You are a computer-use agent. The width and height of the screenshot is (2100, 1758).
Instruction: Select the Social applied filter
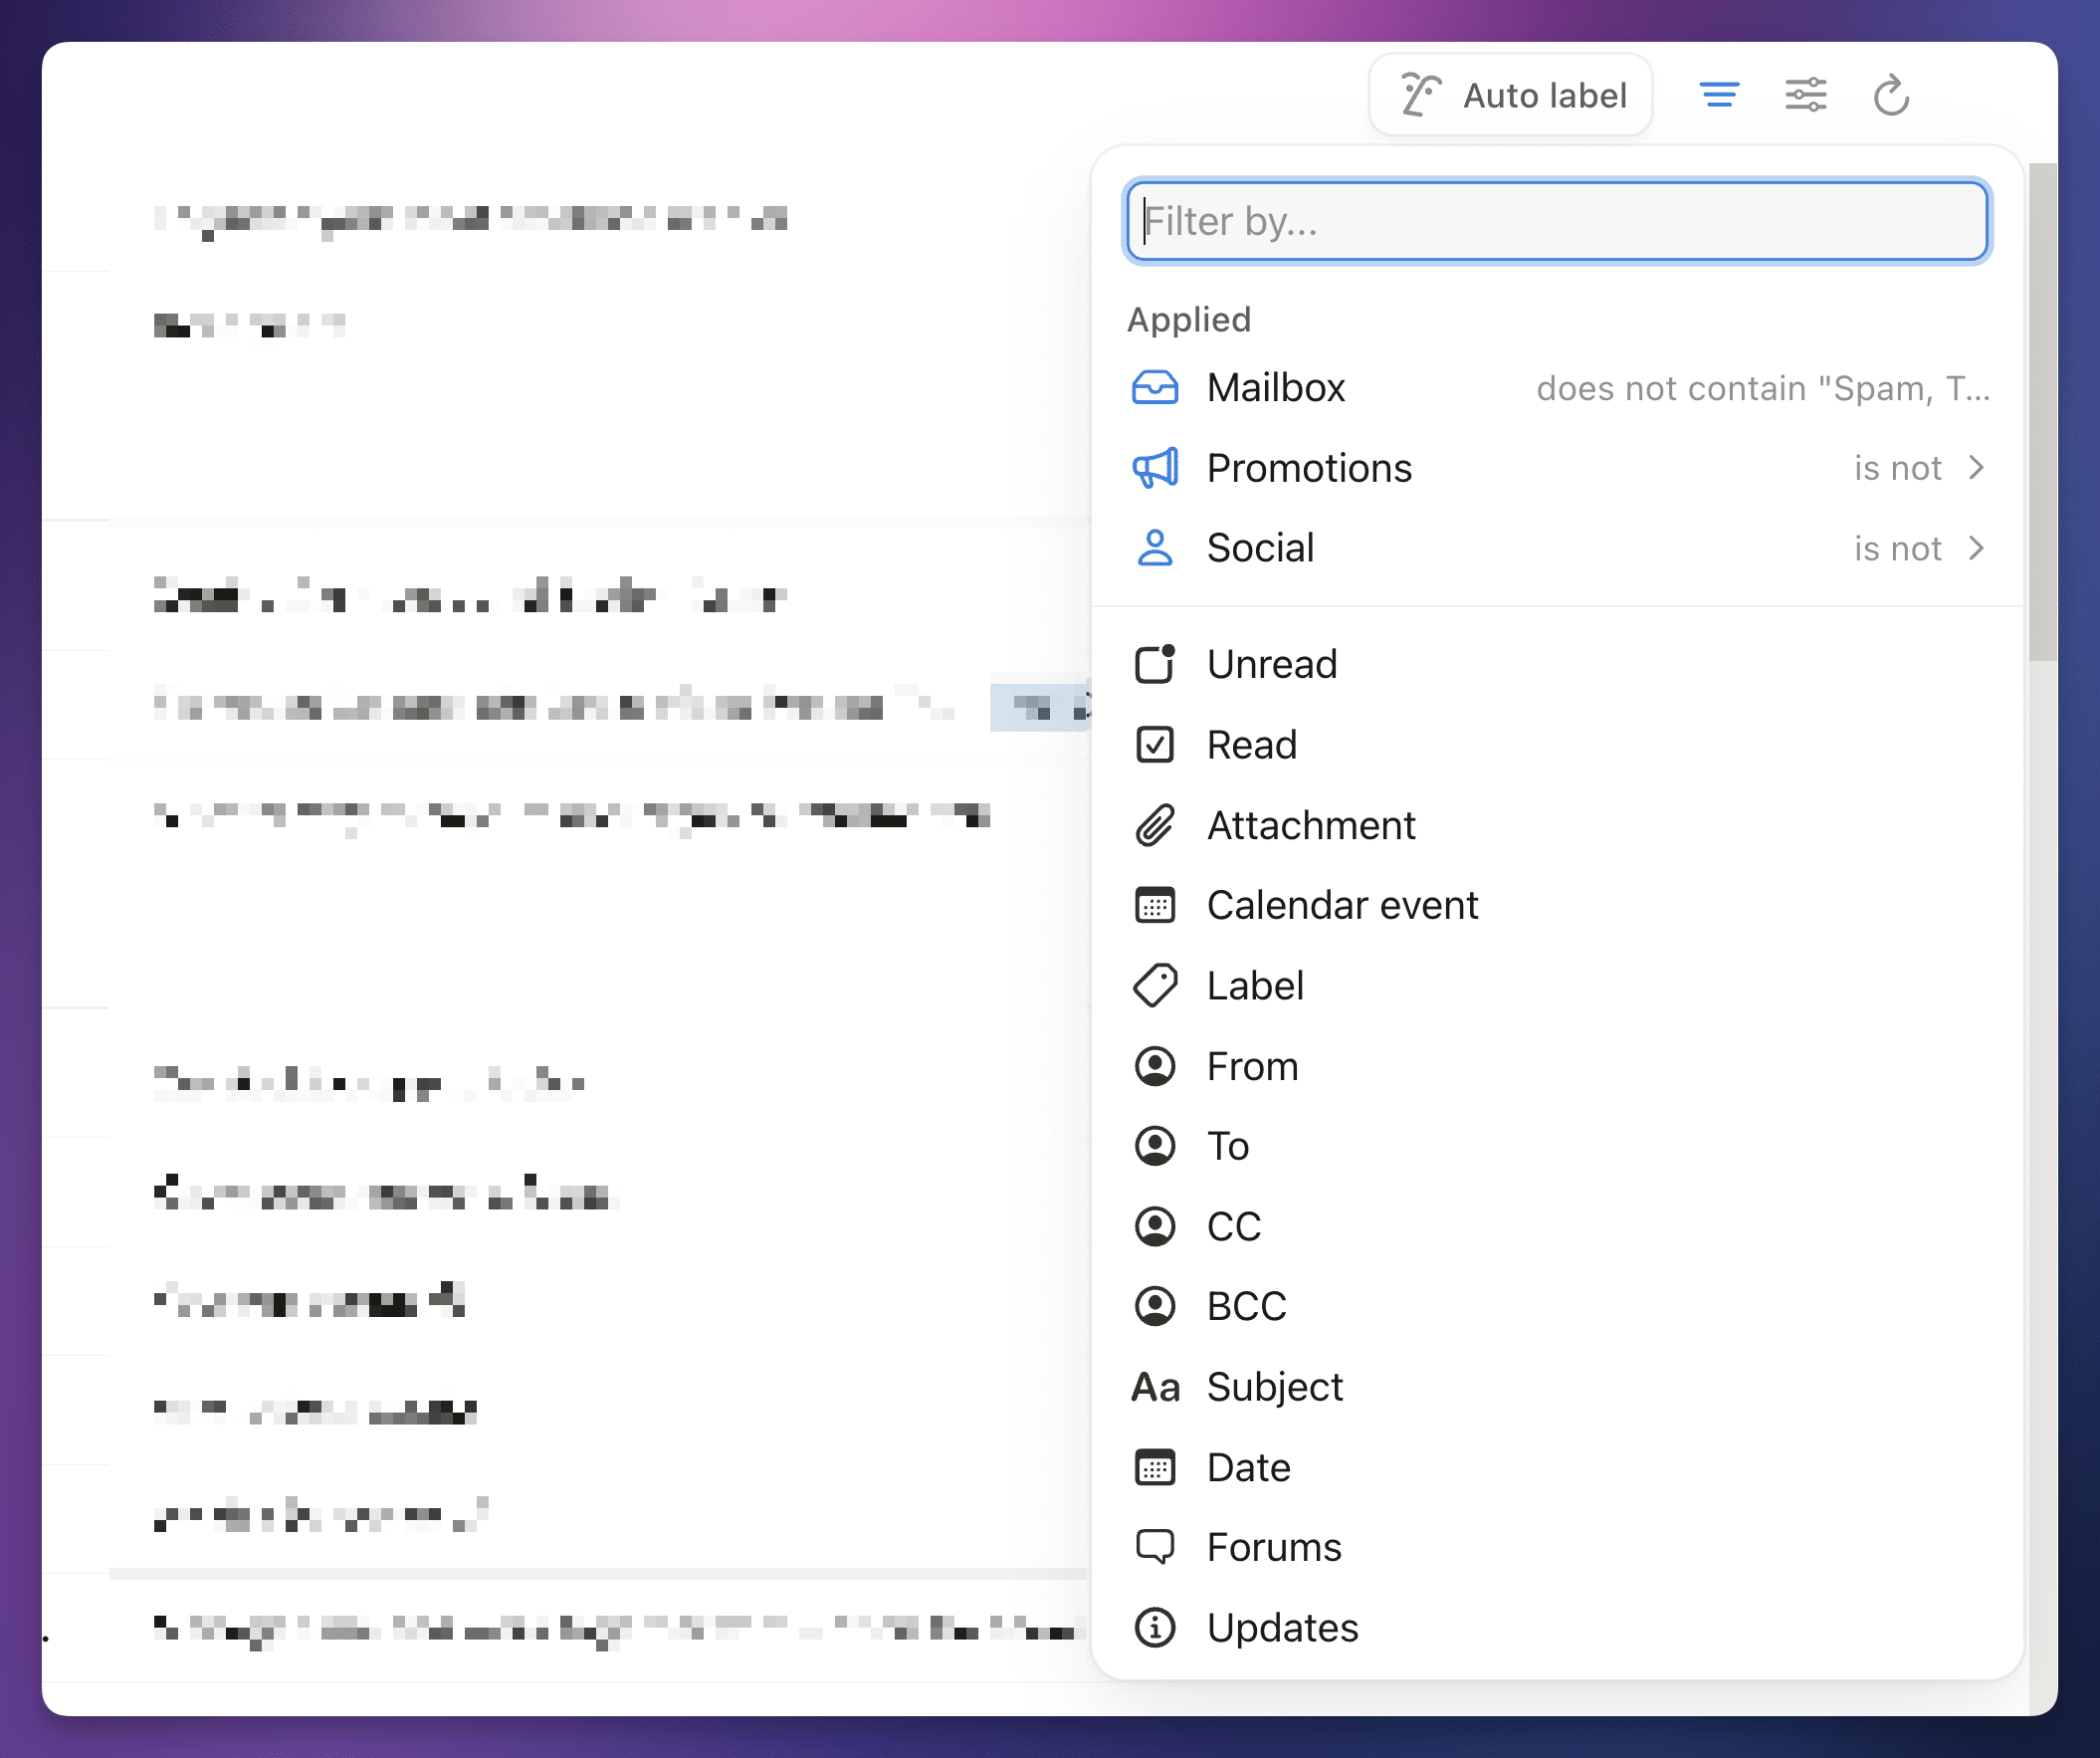1559,548
